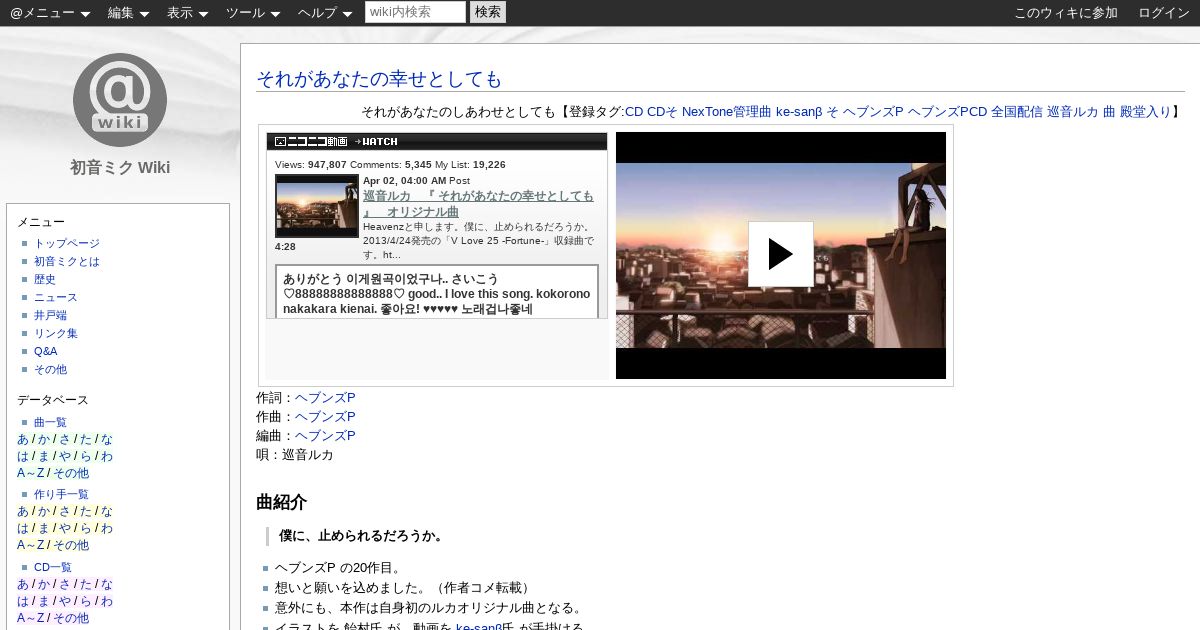This screenshot has height=630, width=1200.
Task: Click the @wiki logo icon
Action: pyautogui.click(x=120, y=100)
